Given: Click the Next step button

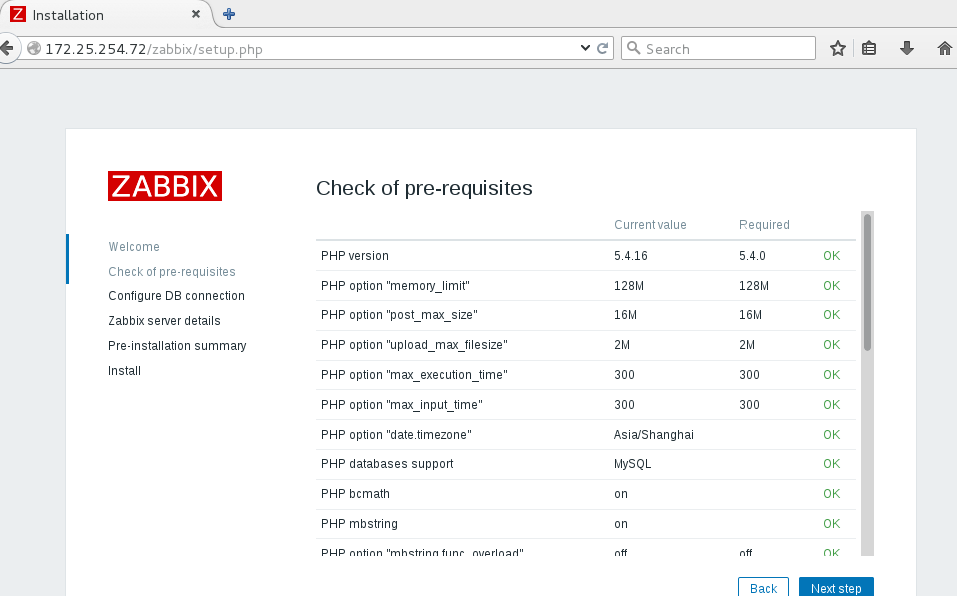Looking at the screenshot, I should coord(836,587).
